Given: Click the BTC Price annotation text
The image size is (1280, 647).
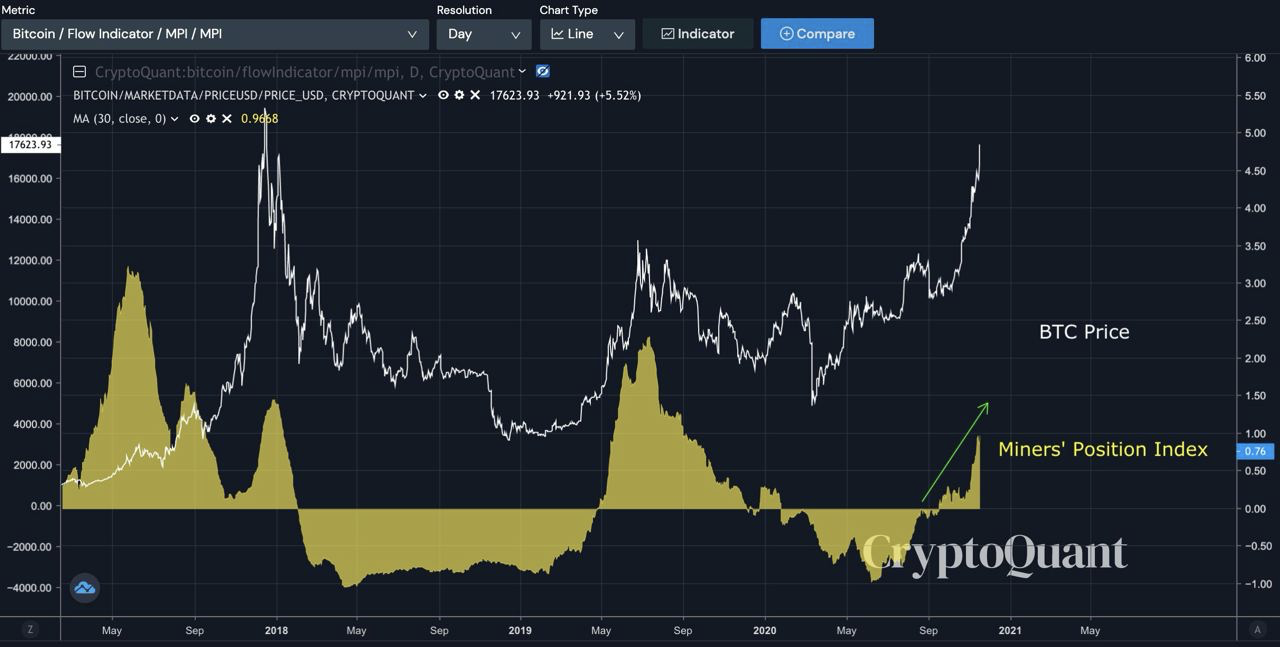Looking at the screenshot, I should [1084, 332].
